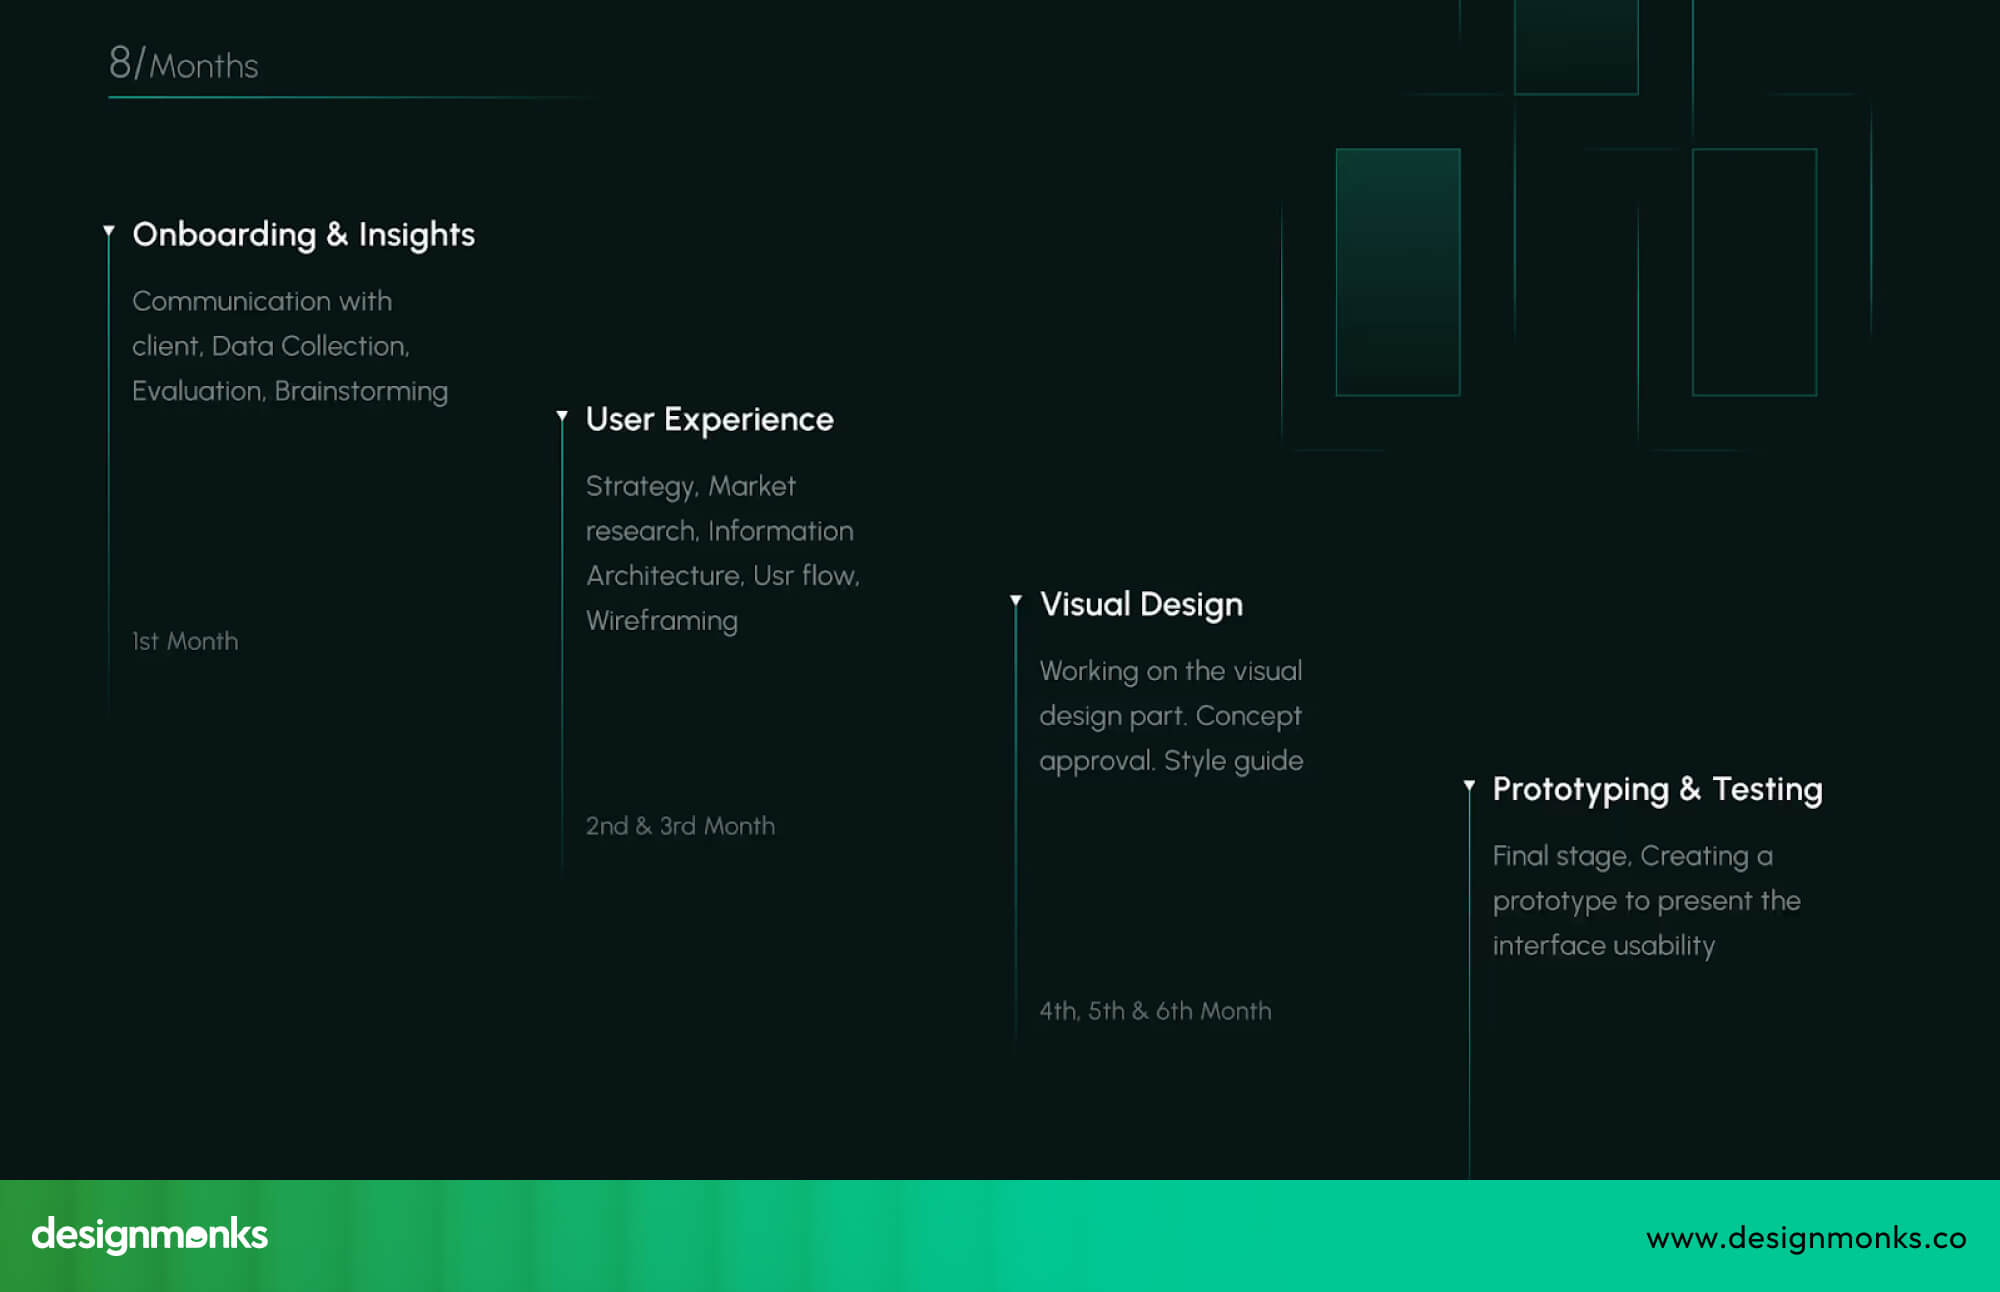This screenshot has height=1292, width=2000.
Task: Expand the Prototyping & Testing disclosure triangle
Action: pos(1469,787)
